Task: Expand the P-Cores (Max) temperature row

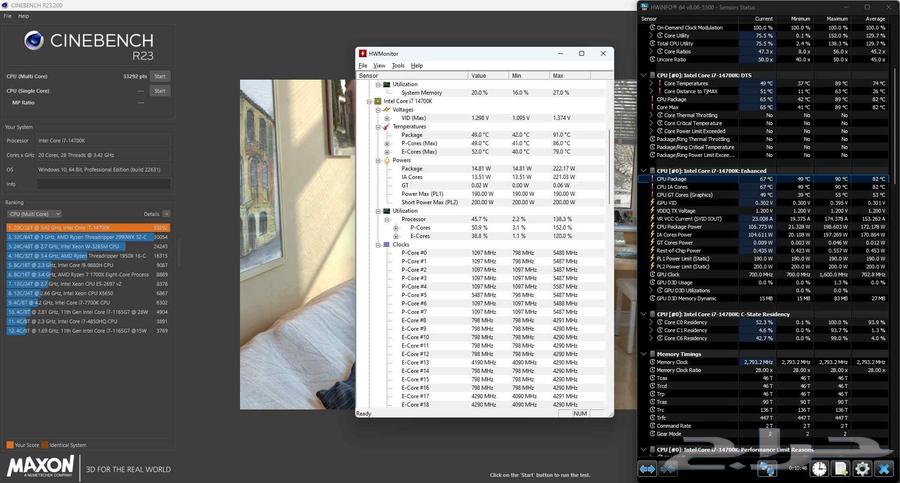Action: click(x=387, y=144)
